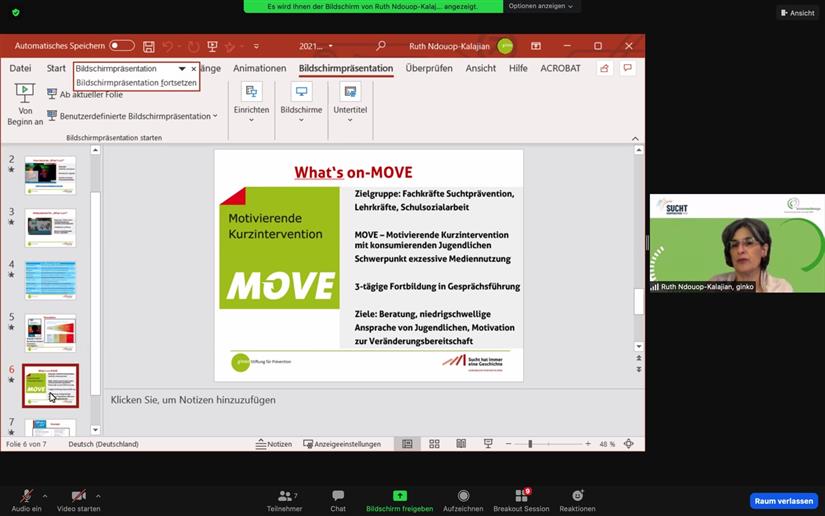Open the Bildschirmpräsentation popup dropdown arrow
This screenshot has height=516, width=825.
click(182, 69)
